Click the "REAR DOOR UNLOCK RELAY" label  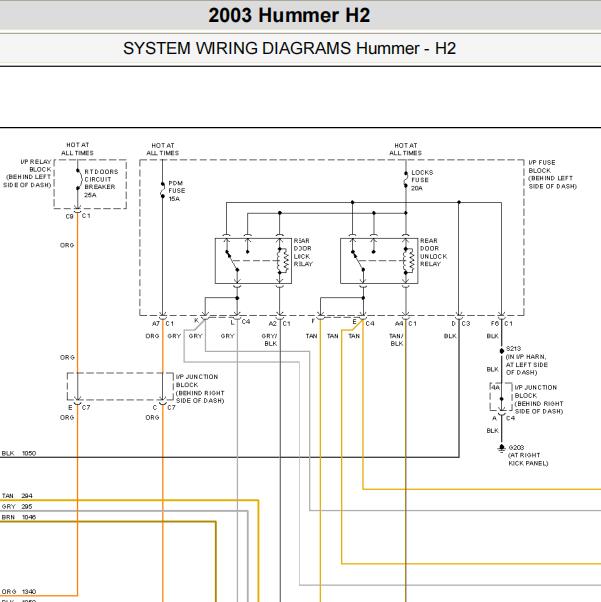[433, 252]
